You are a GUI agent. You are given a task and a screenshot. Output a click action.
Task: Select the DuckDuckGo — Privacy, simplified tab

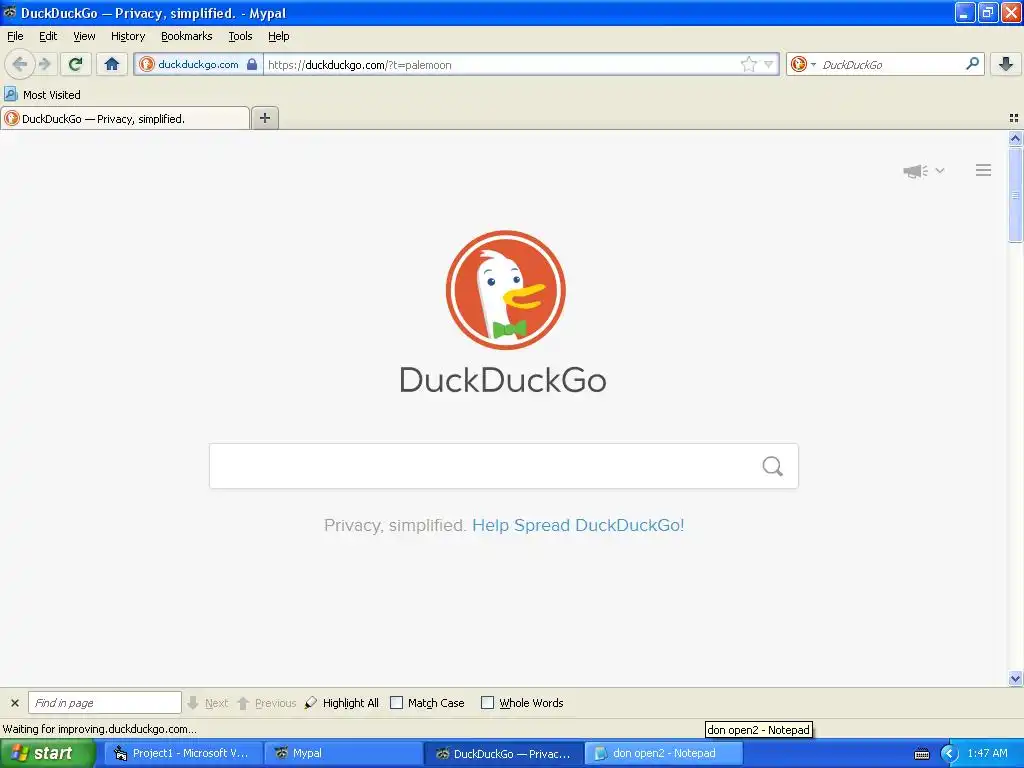point(125,119)
